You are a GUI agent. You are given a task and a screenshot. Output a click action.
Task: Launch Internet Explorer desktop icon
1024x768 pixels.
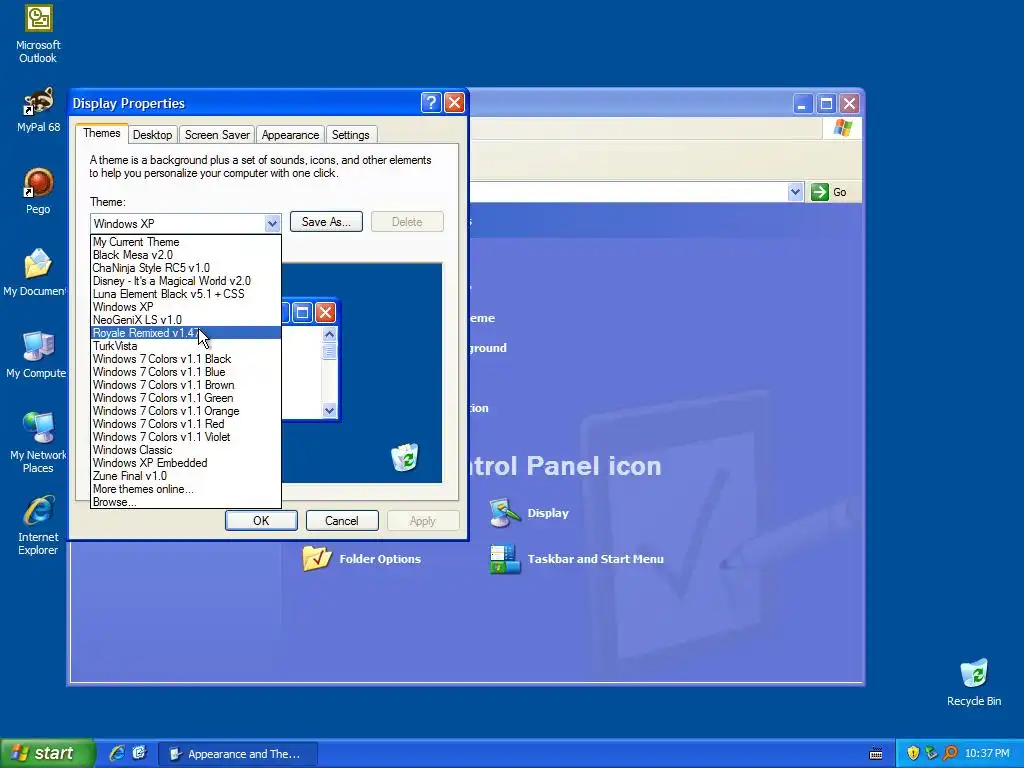(38, 526)
